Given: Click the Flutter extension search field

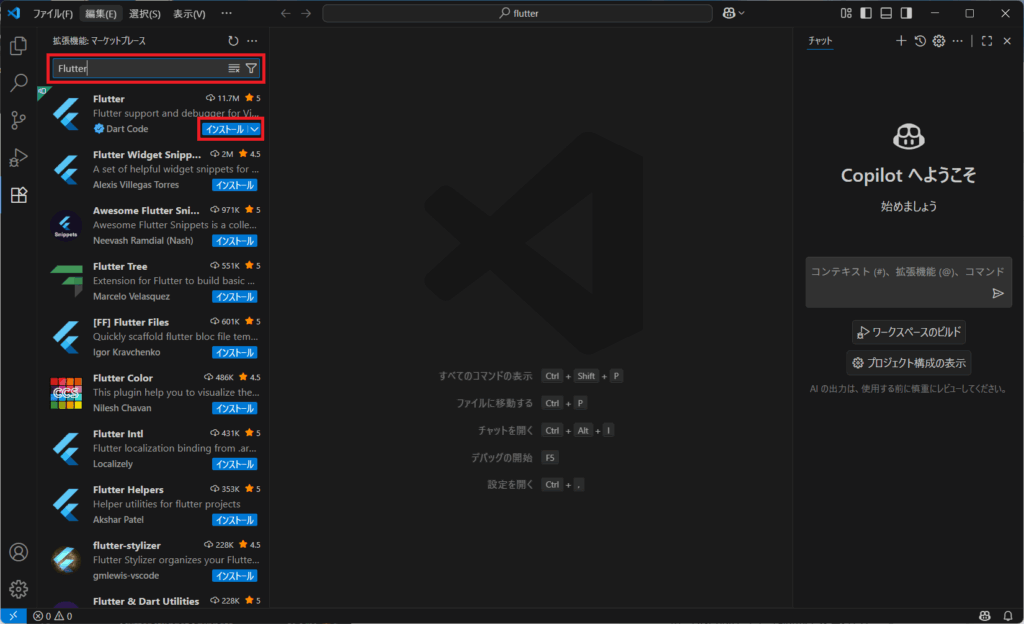Looking at the screenshot, I should coord(140,69).
